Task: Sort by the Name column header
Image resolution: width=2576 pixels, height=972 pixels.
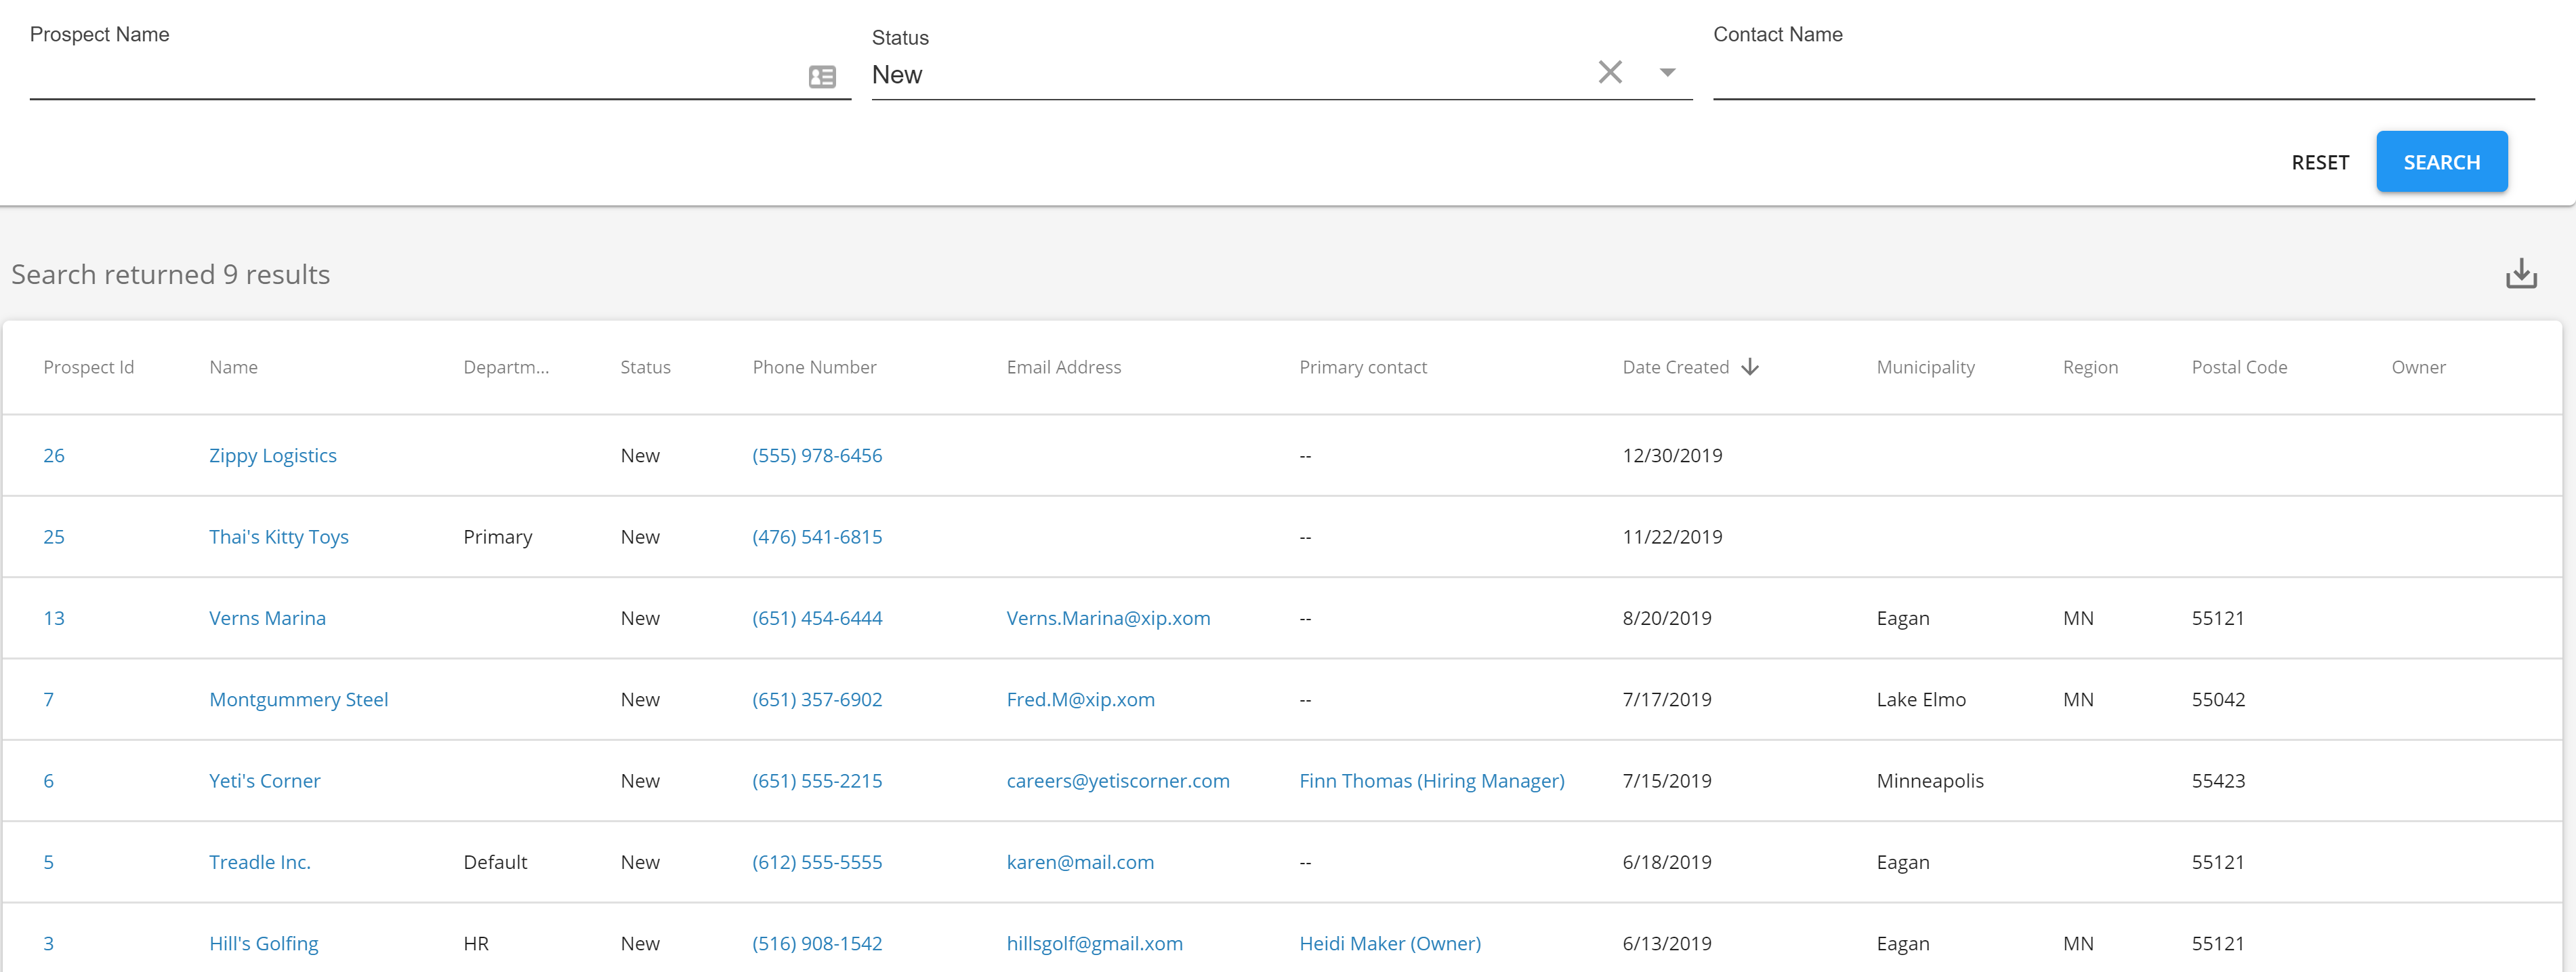Action: 233,367
